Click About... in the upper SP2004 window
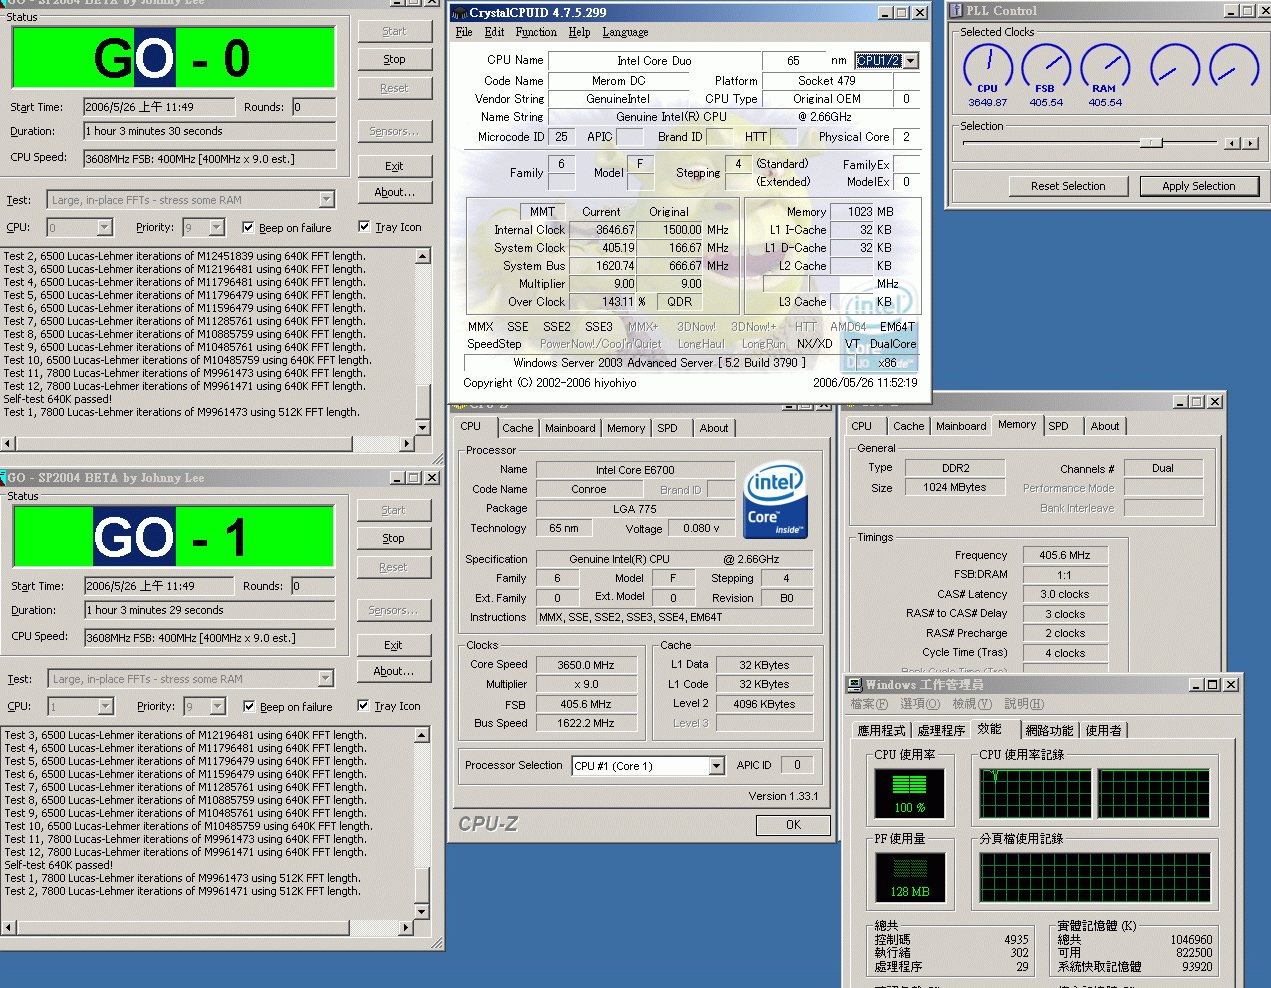The height and width of the screenshot is (988, 1271). 394,192
